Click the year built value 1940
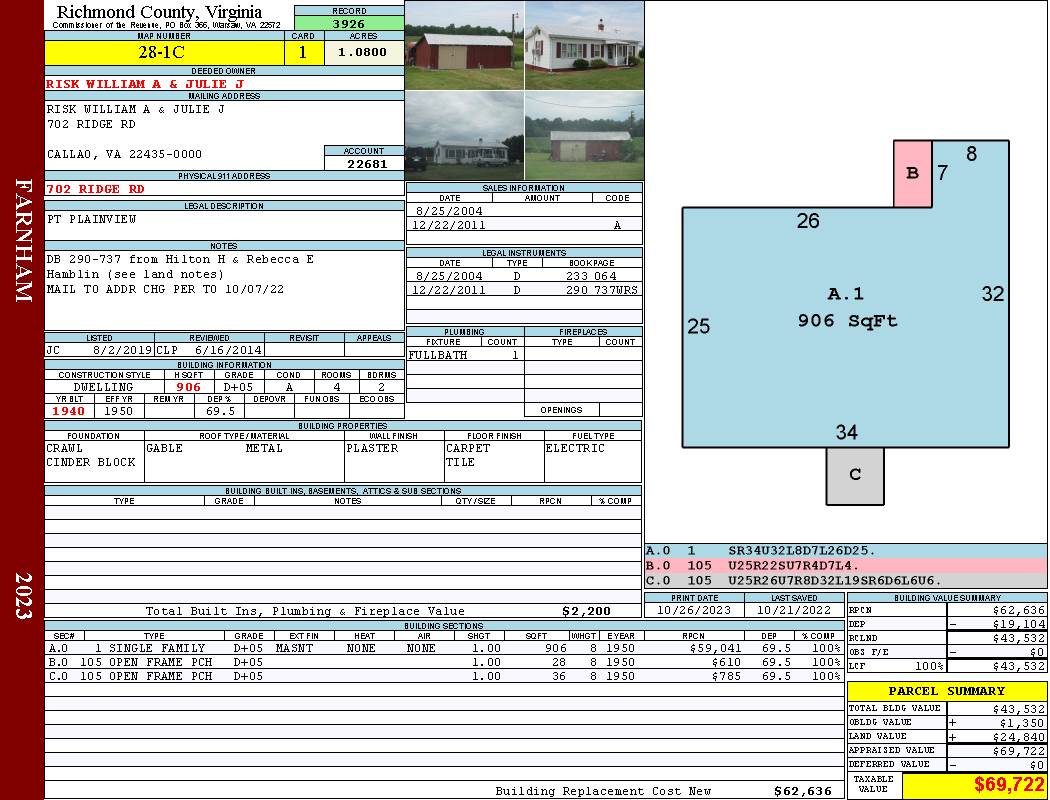Image resolution: width=1050 pixels, height=800 pixels. point(69,411)
